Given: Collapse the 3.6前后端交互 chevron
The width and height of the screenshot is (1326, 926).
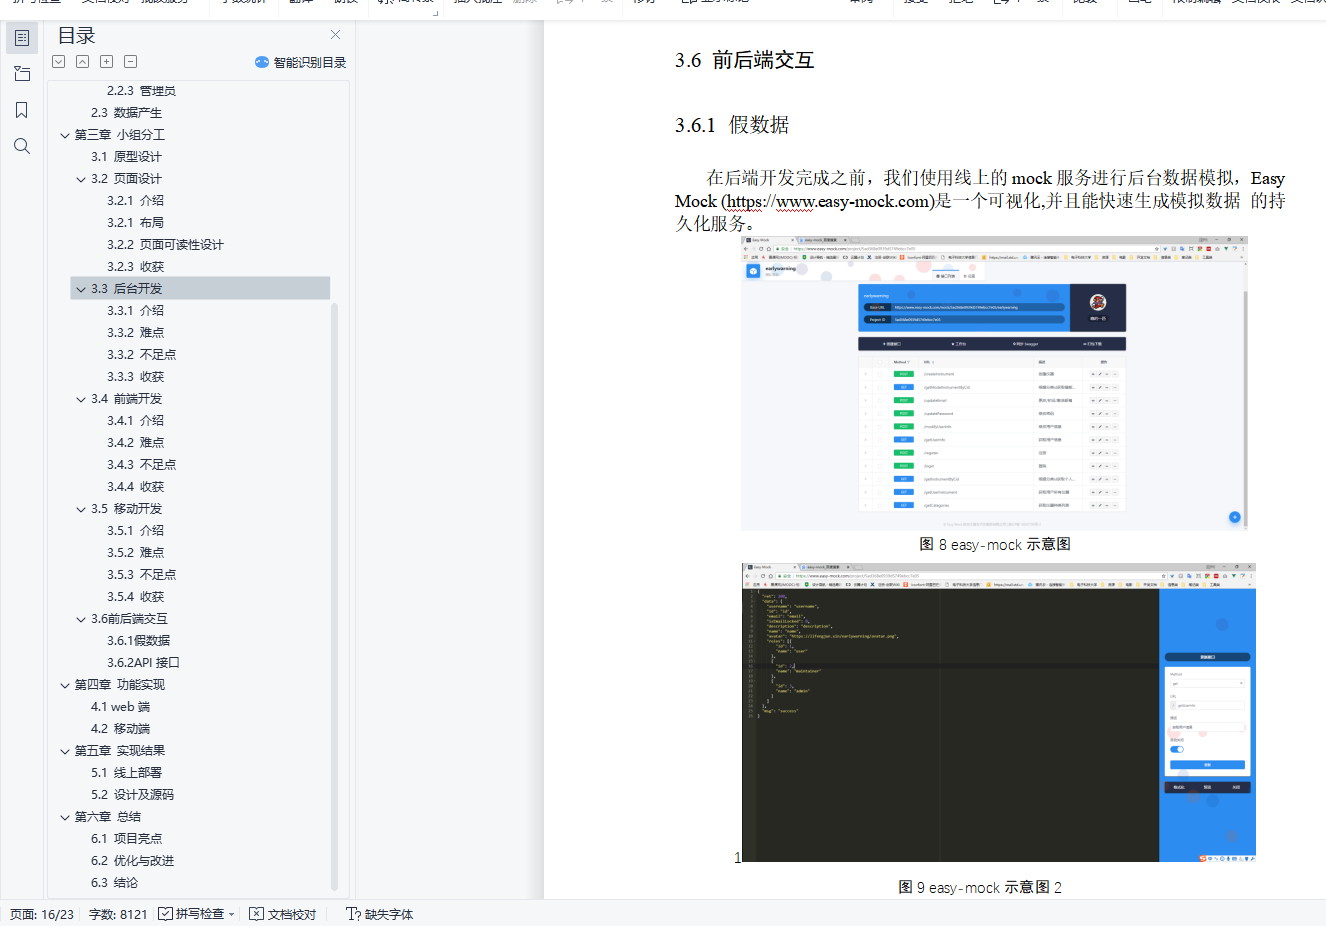Looking at the screenshot, I should [81, 619].
